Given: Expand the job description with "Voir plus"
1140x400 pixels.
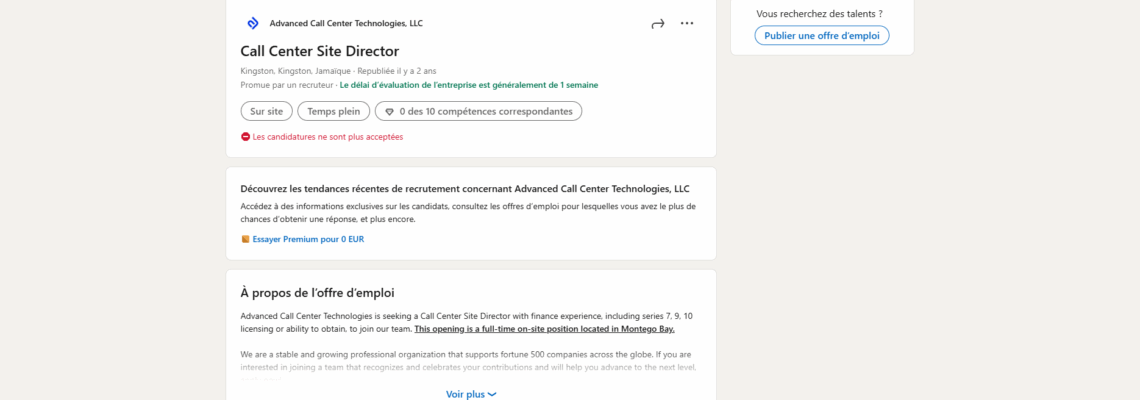Looking at the screenshot, I should click(471, 394).
